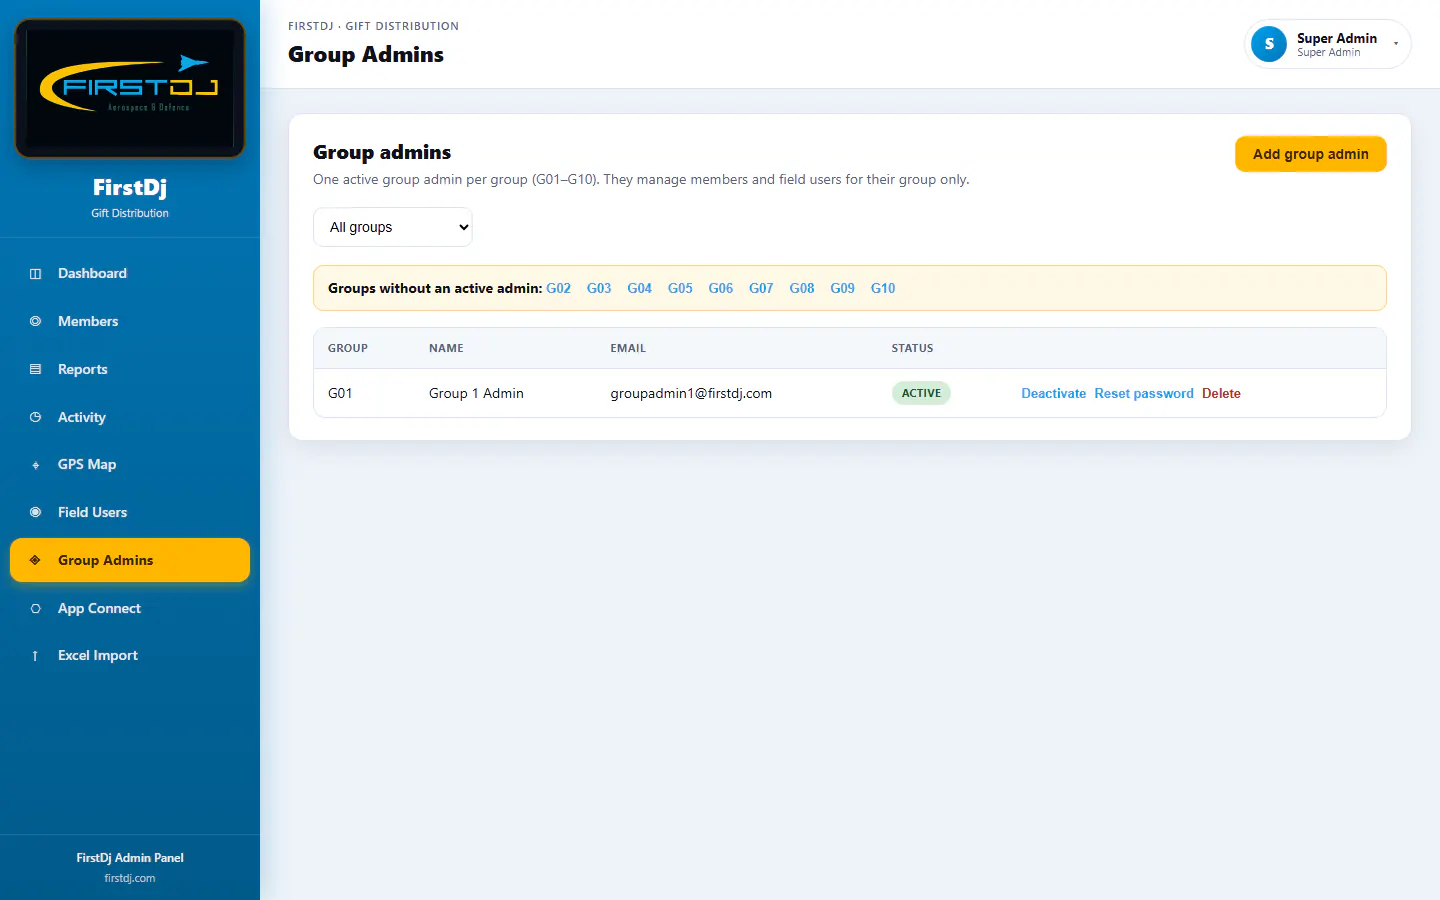Click the G03 group link
This screenshot has width=1440, height=900.
599,288
